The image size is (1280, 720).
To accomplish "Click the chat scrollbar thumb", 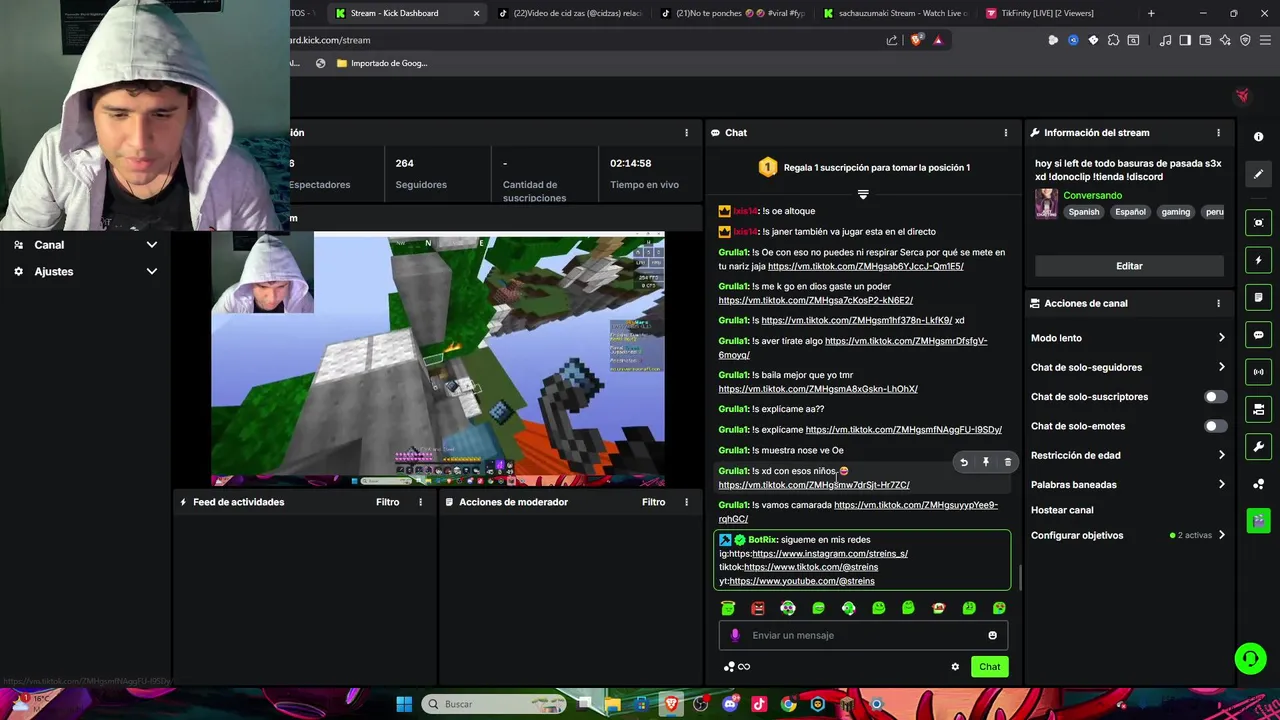I will pos(1019,578).
